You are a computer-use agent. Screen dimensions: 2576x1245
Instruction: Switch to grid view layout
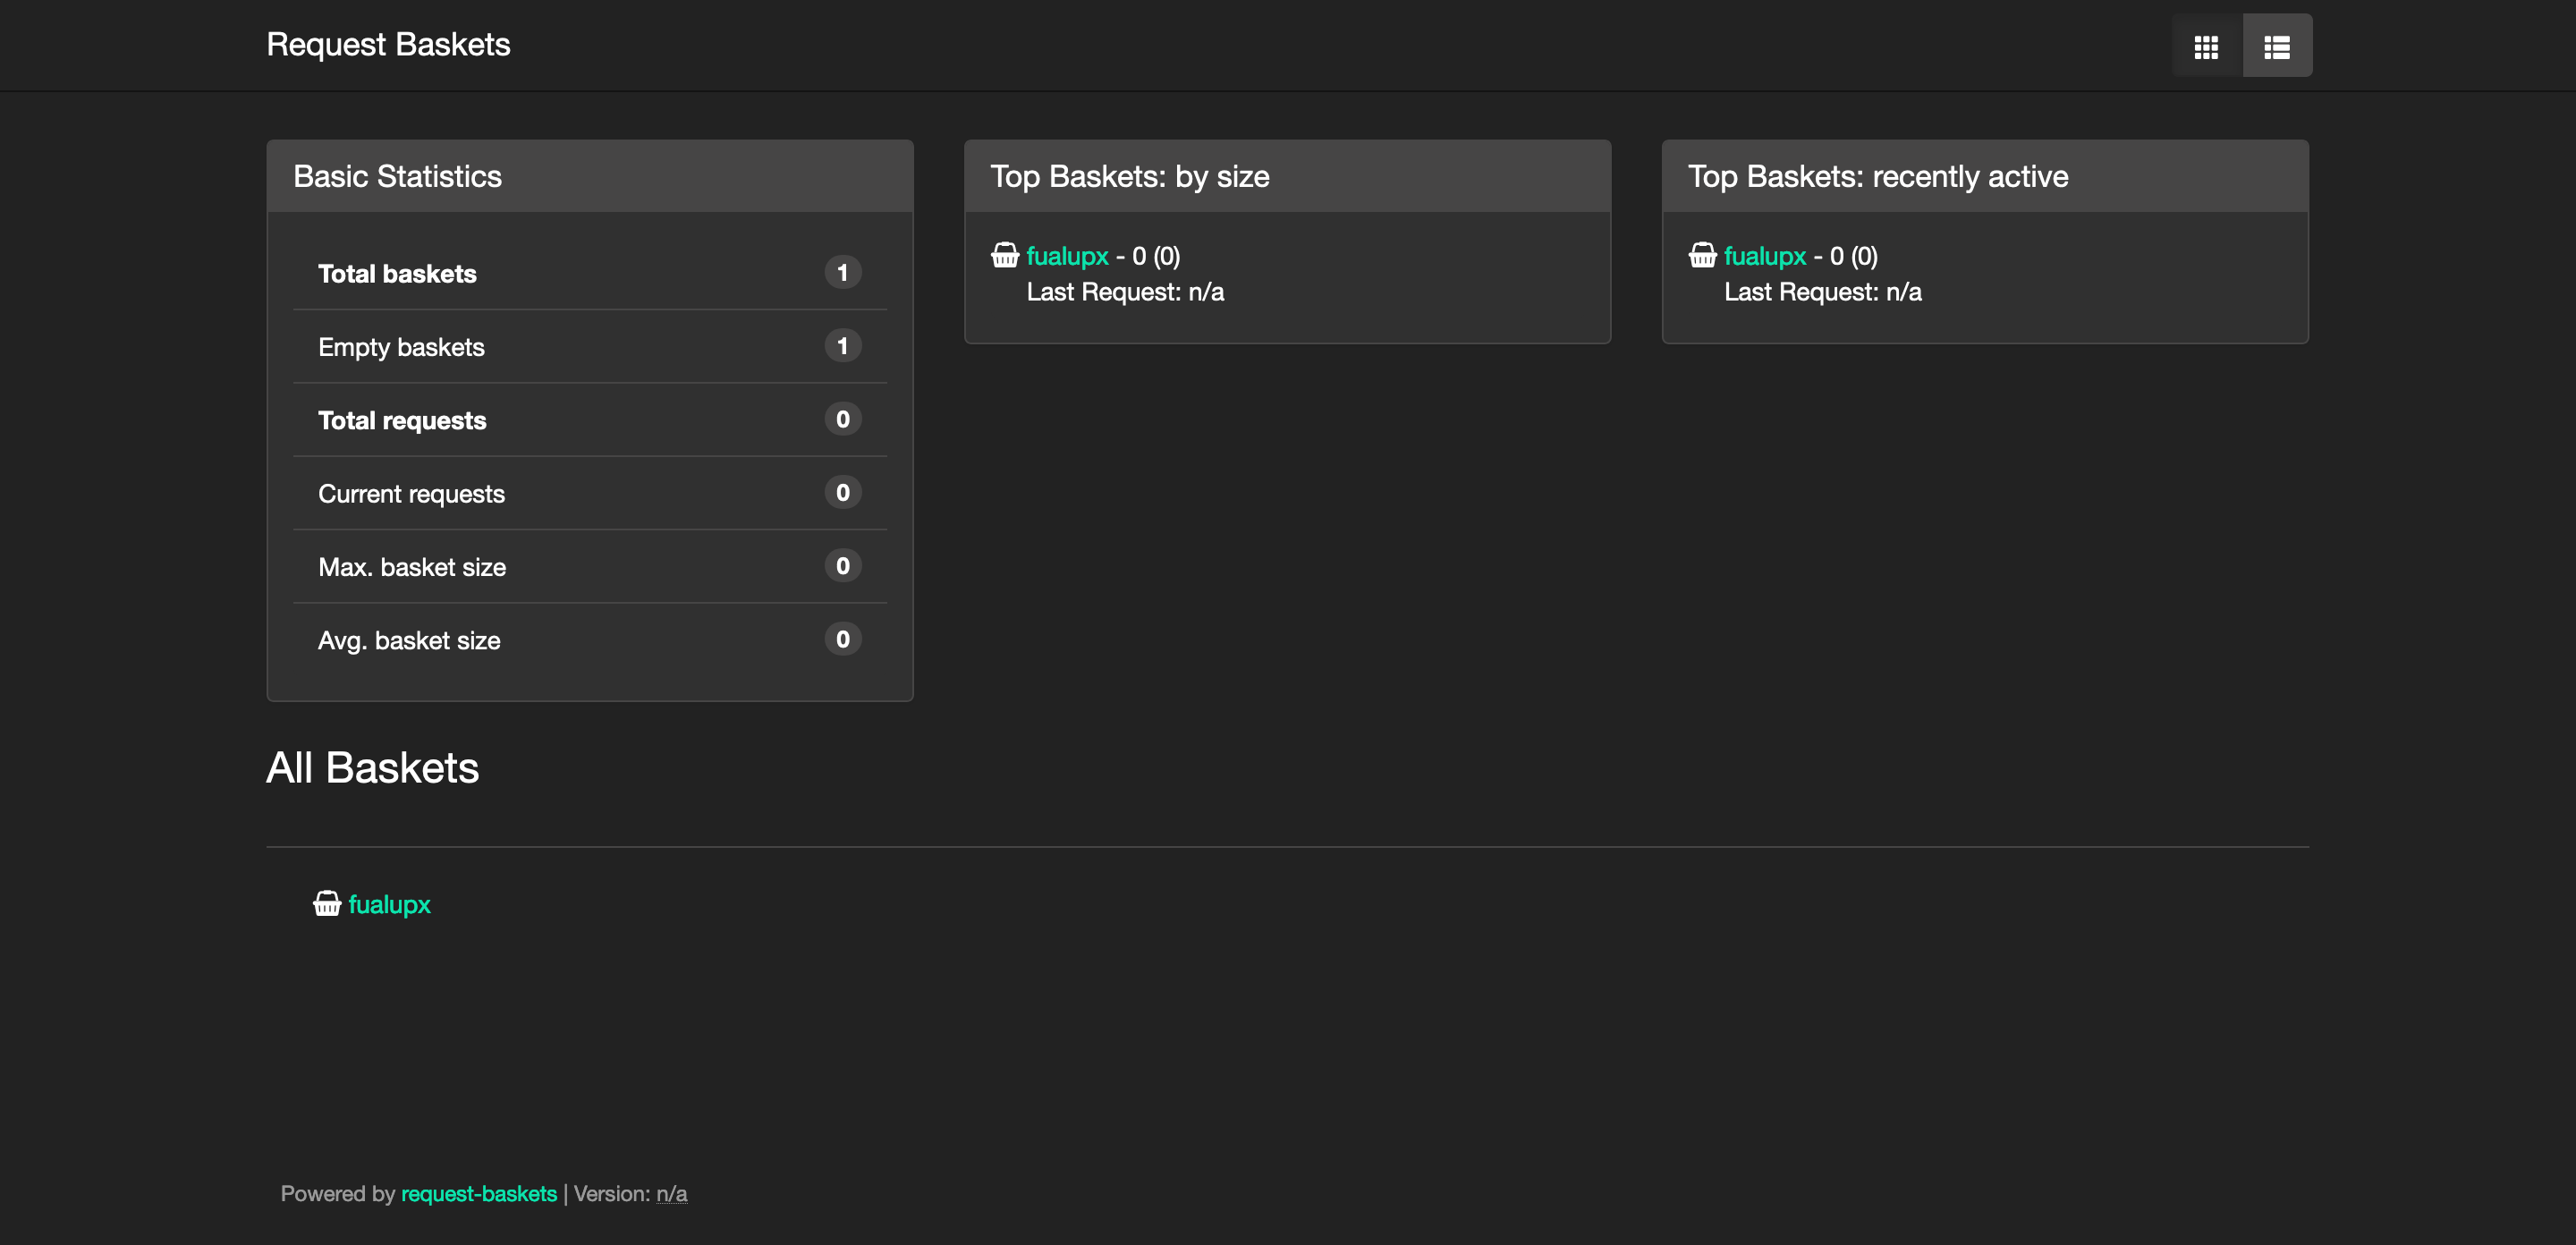point(2206,46)
